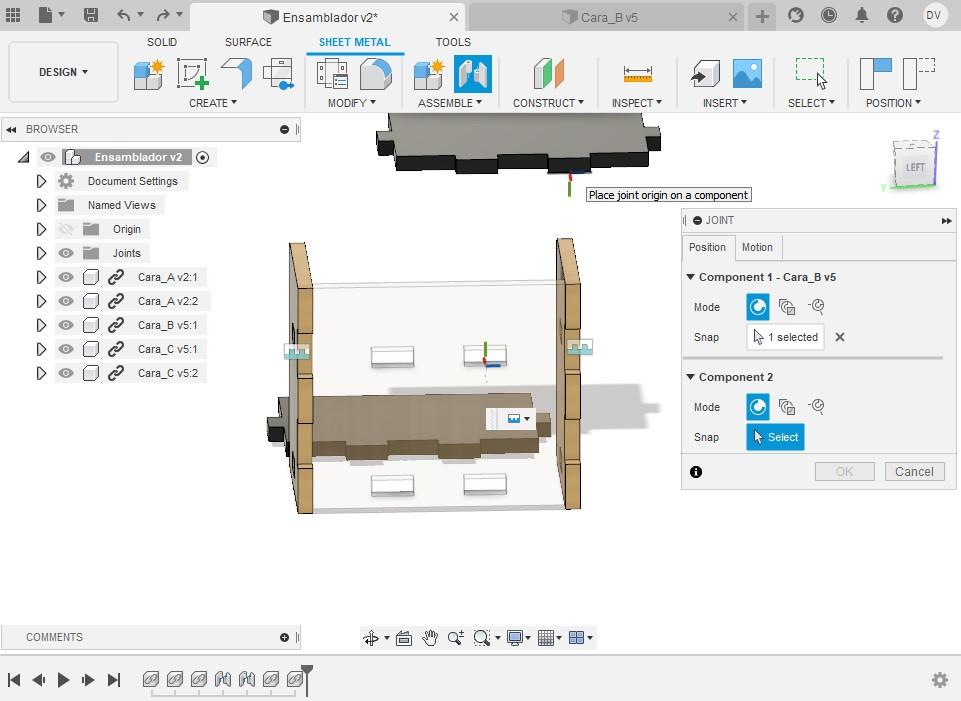Hide the Joints folder
This screenshot has width=961, height=701.
66,253
